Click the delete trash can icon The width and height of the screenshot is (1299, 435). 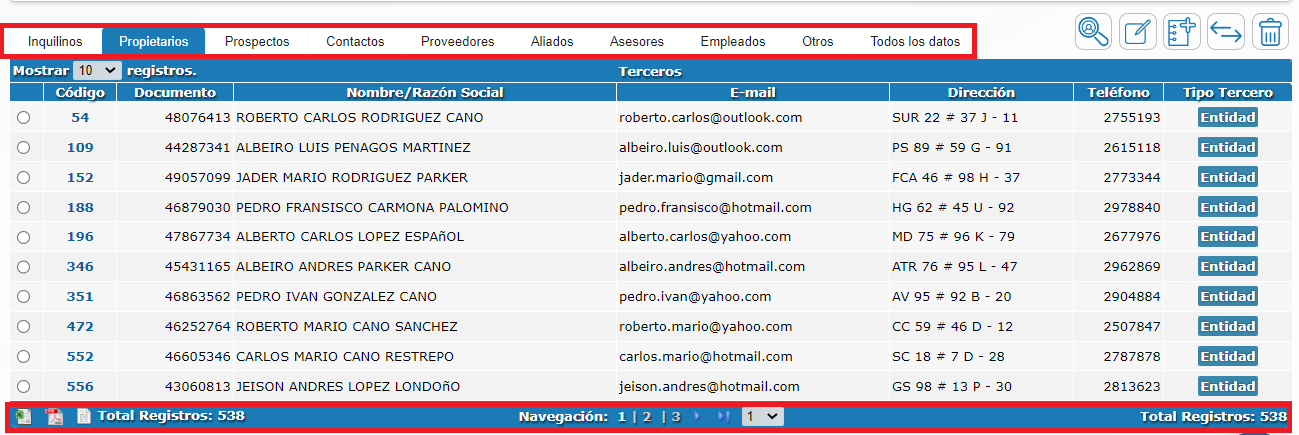(x=1269, y=33)
